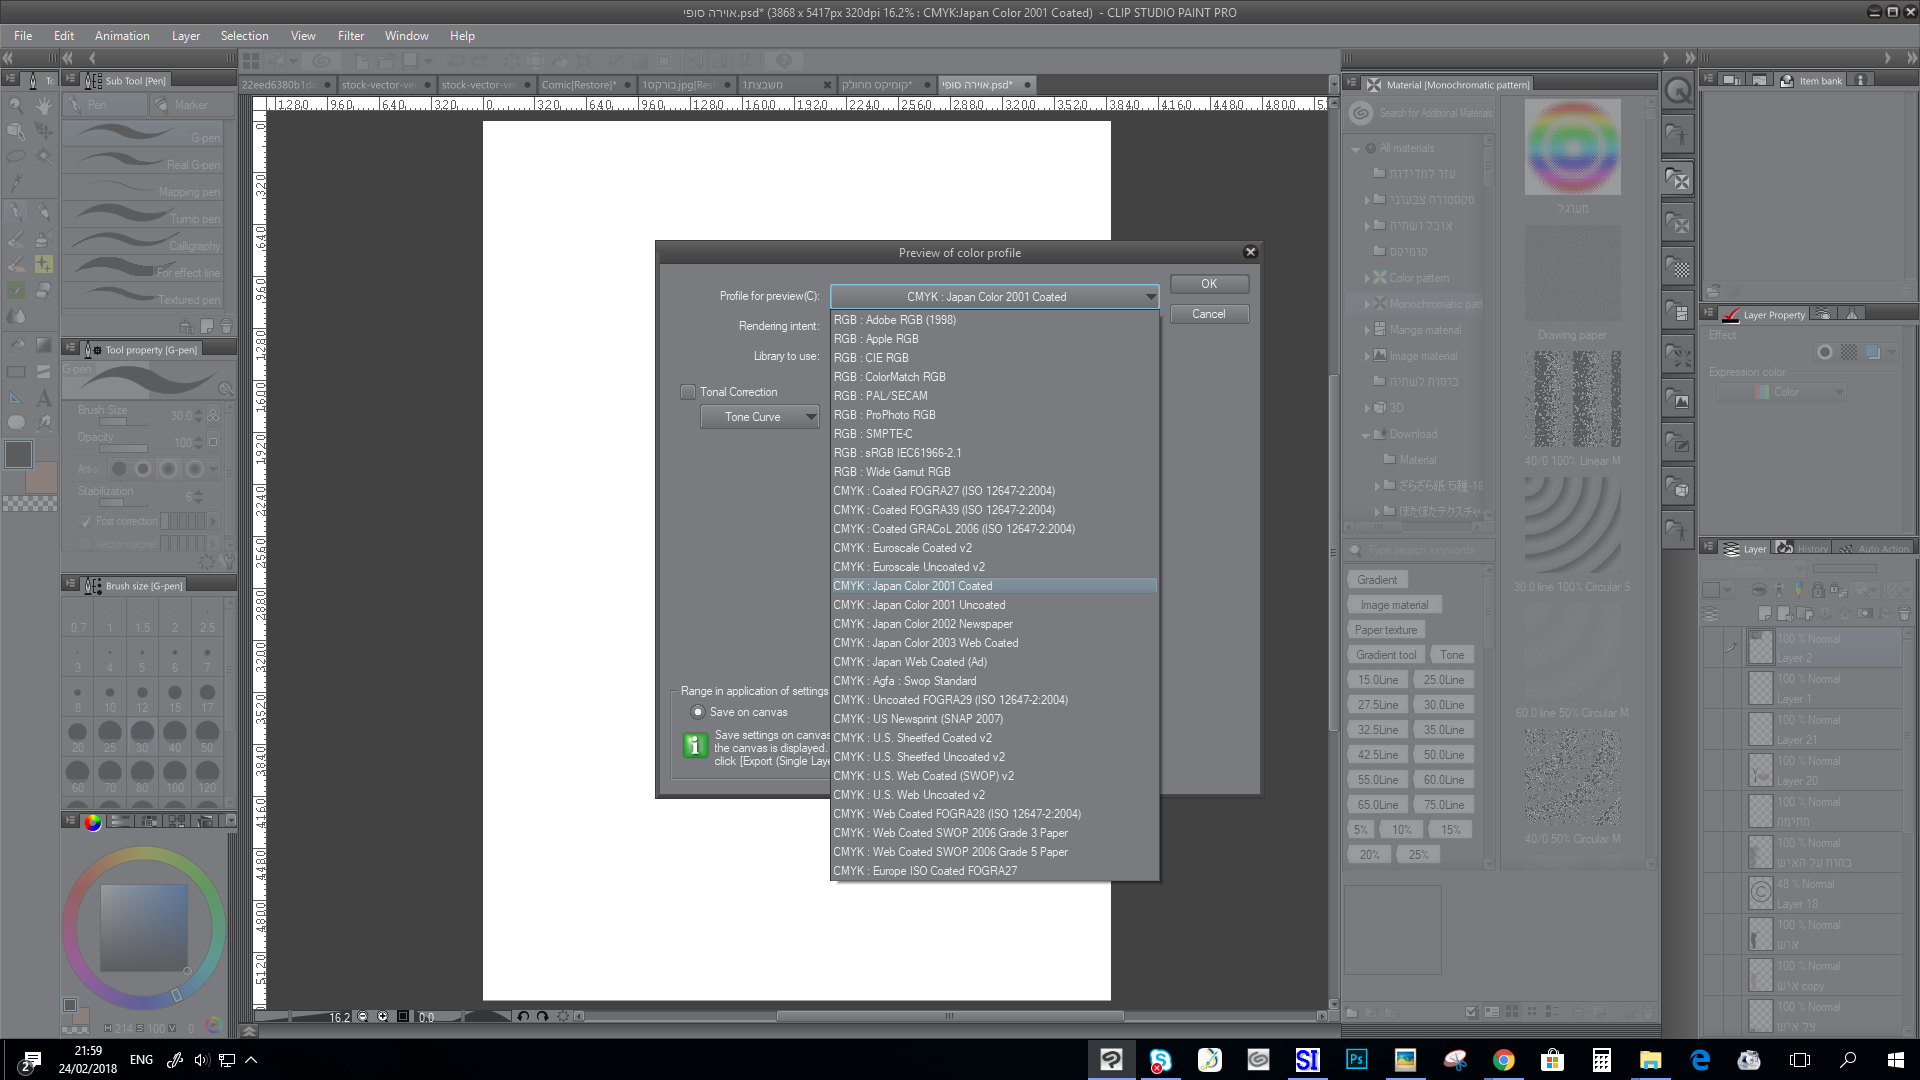Click the color wheel tab icon

(93, 821)
